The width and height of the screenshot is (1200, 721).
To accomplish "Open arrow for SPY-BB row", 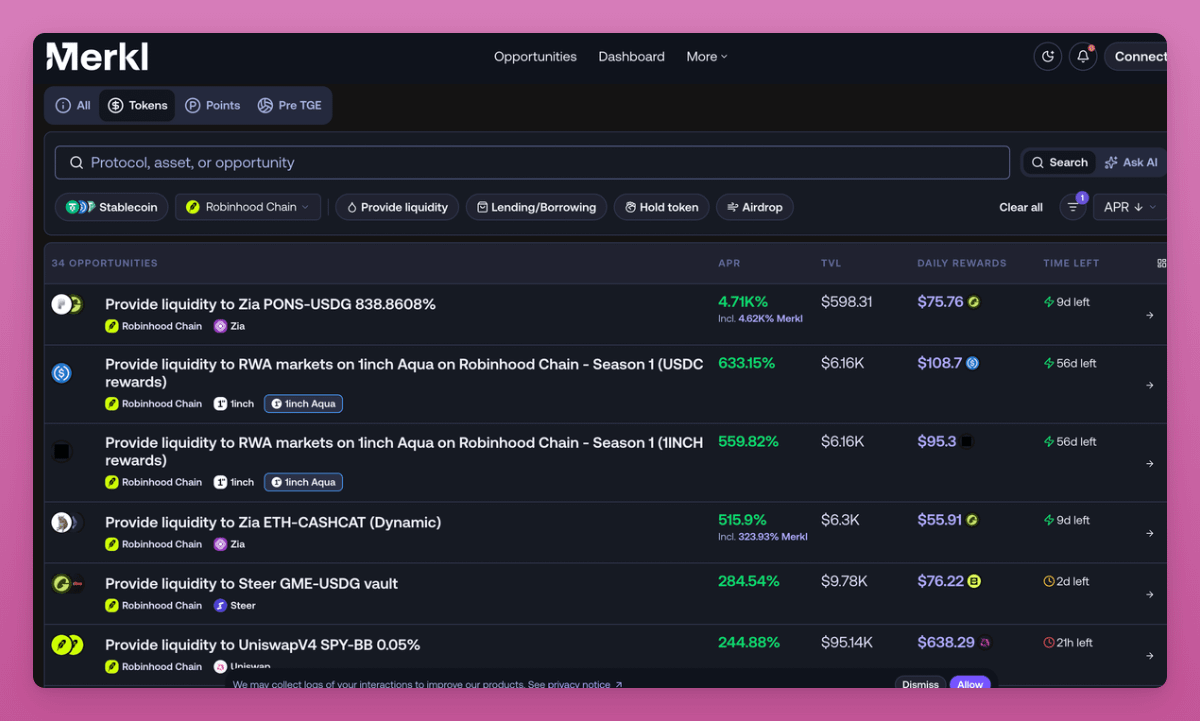I will [x=1150, y=656].
